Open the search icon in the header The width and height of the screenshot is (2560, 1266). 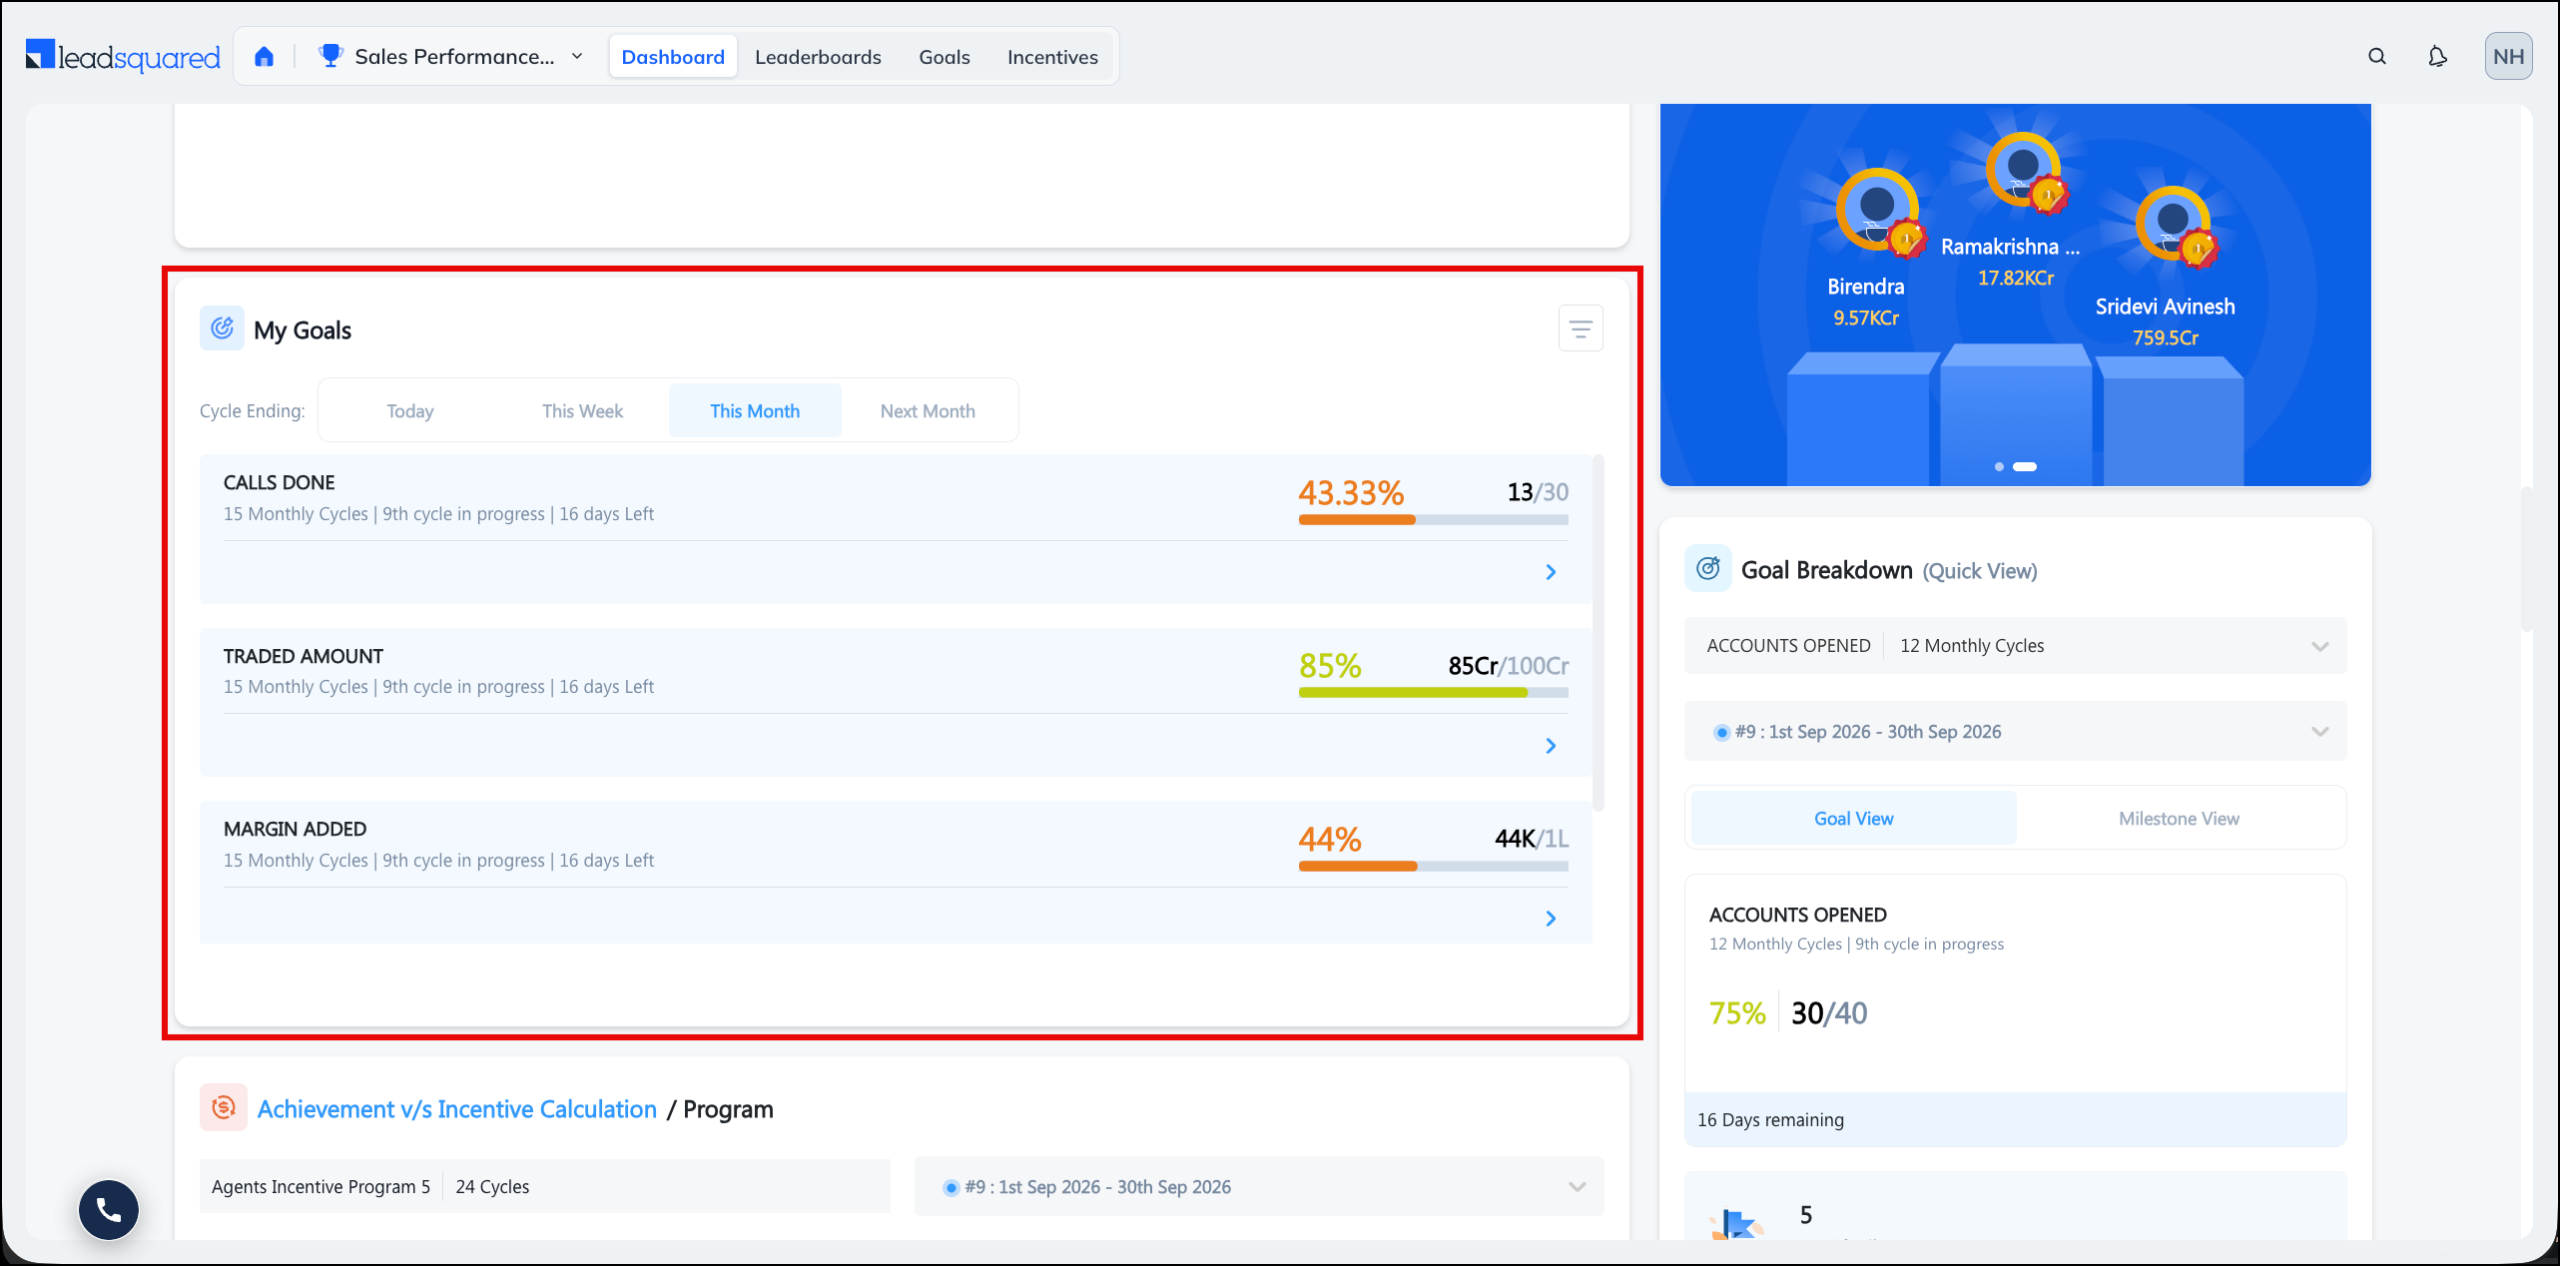(2377, 57)
